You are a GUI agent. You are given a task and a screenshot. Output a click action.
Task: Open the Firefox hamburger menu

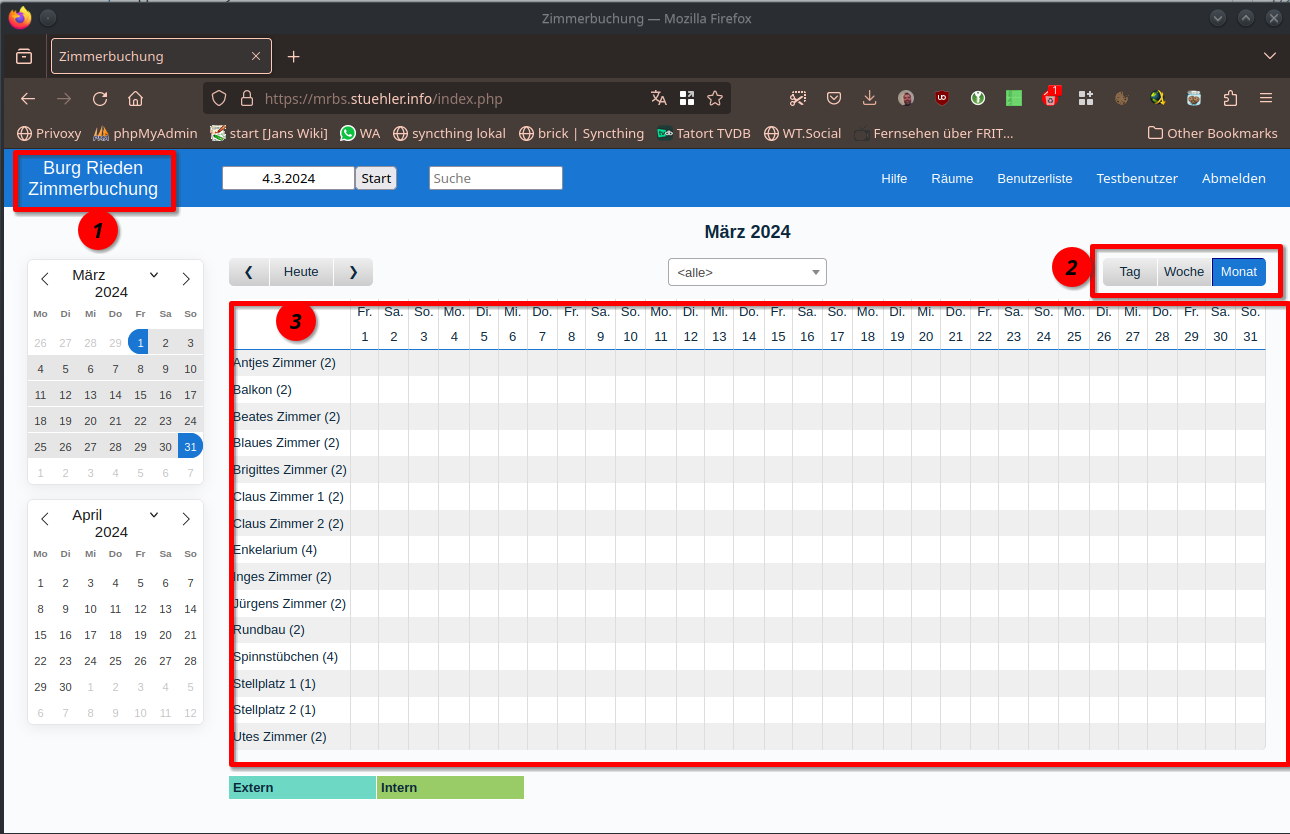coord(1266,98)
